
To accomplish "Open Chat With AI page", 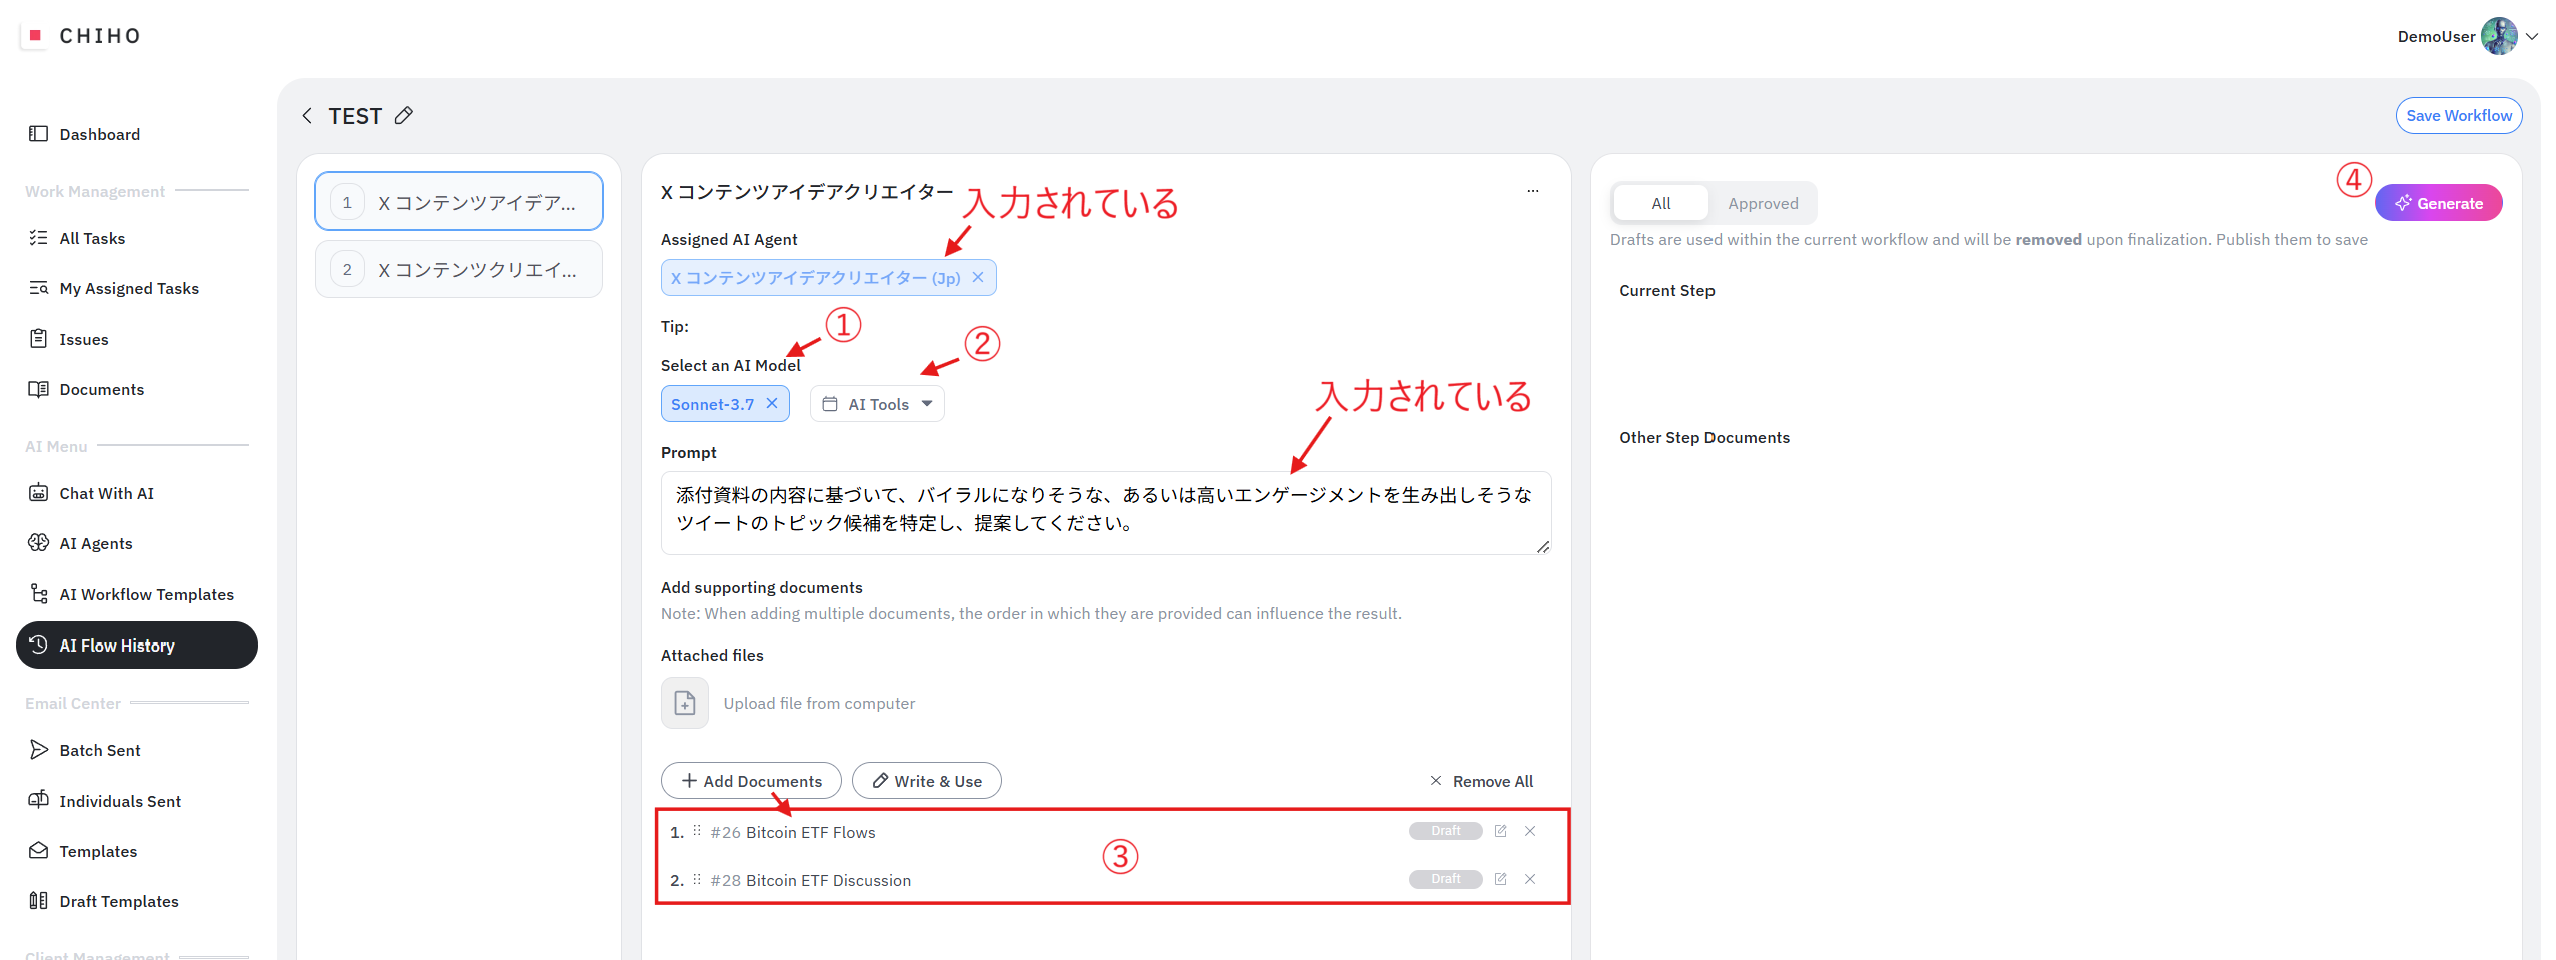I will point(106,493).
